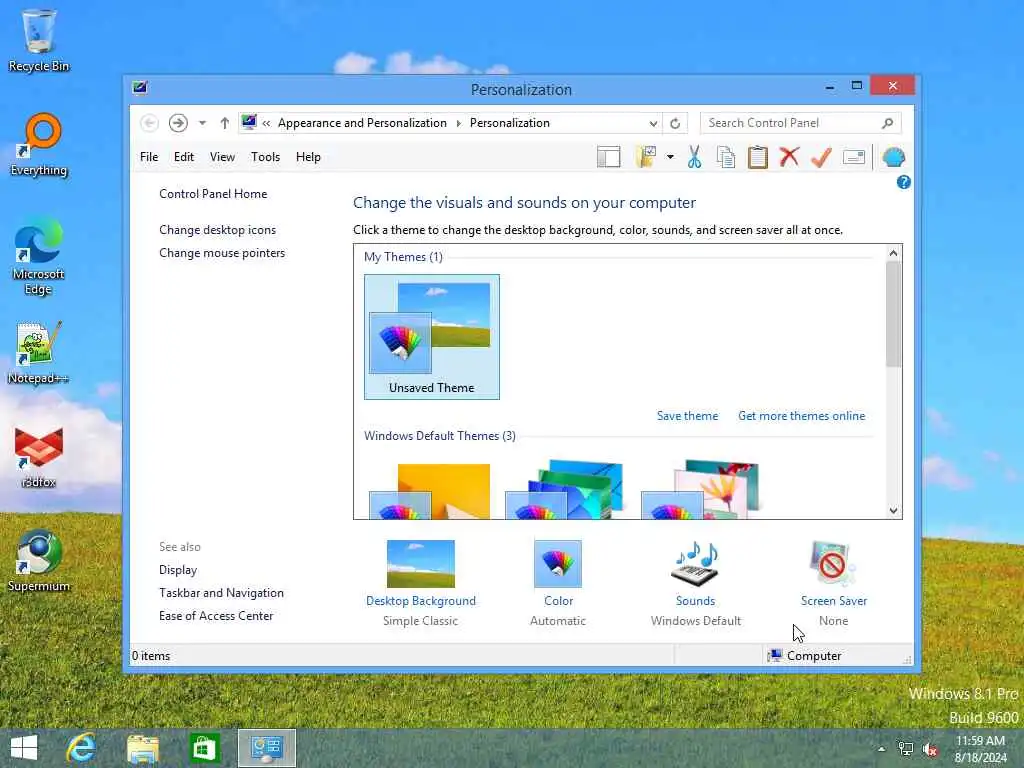Click Appearance and Personalization breadcrumb

point(362,123)
